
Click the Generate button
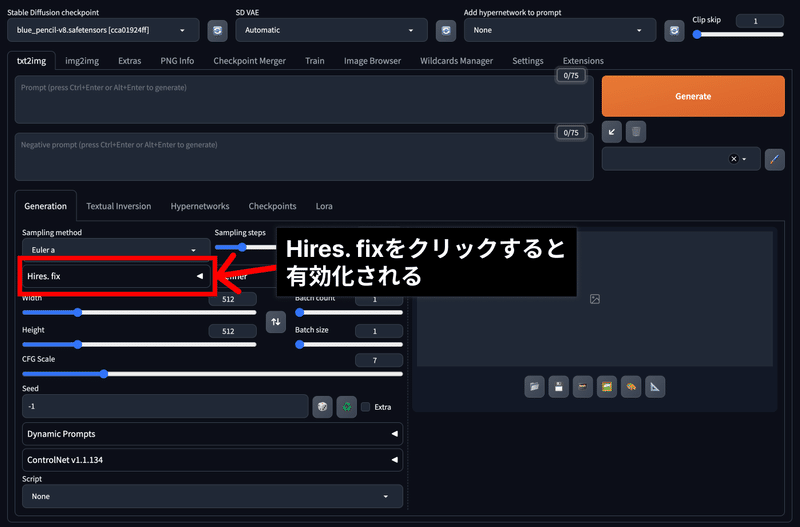coord(693,96)
